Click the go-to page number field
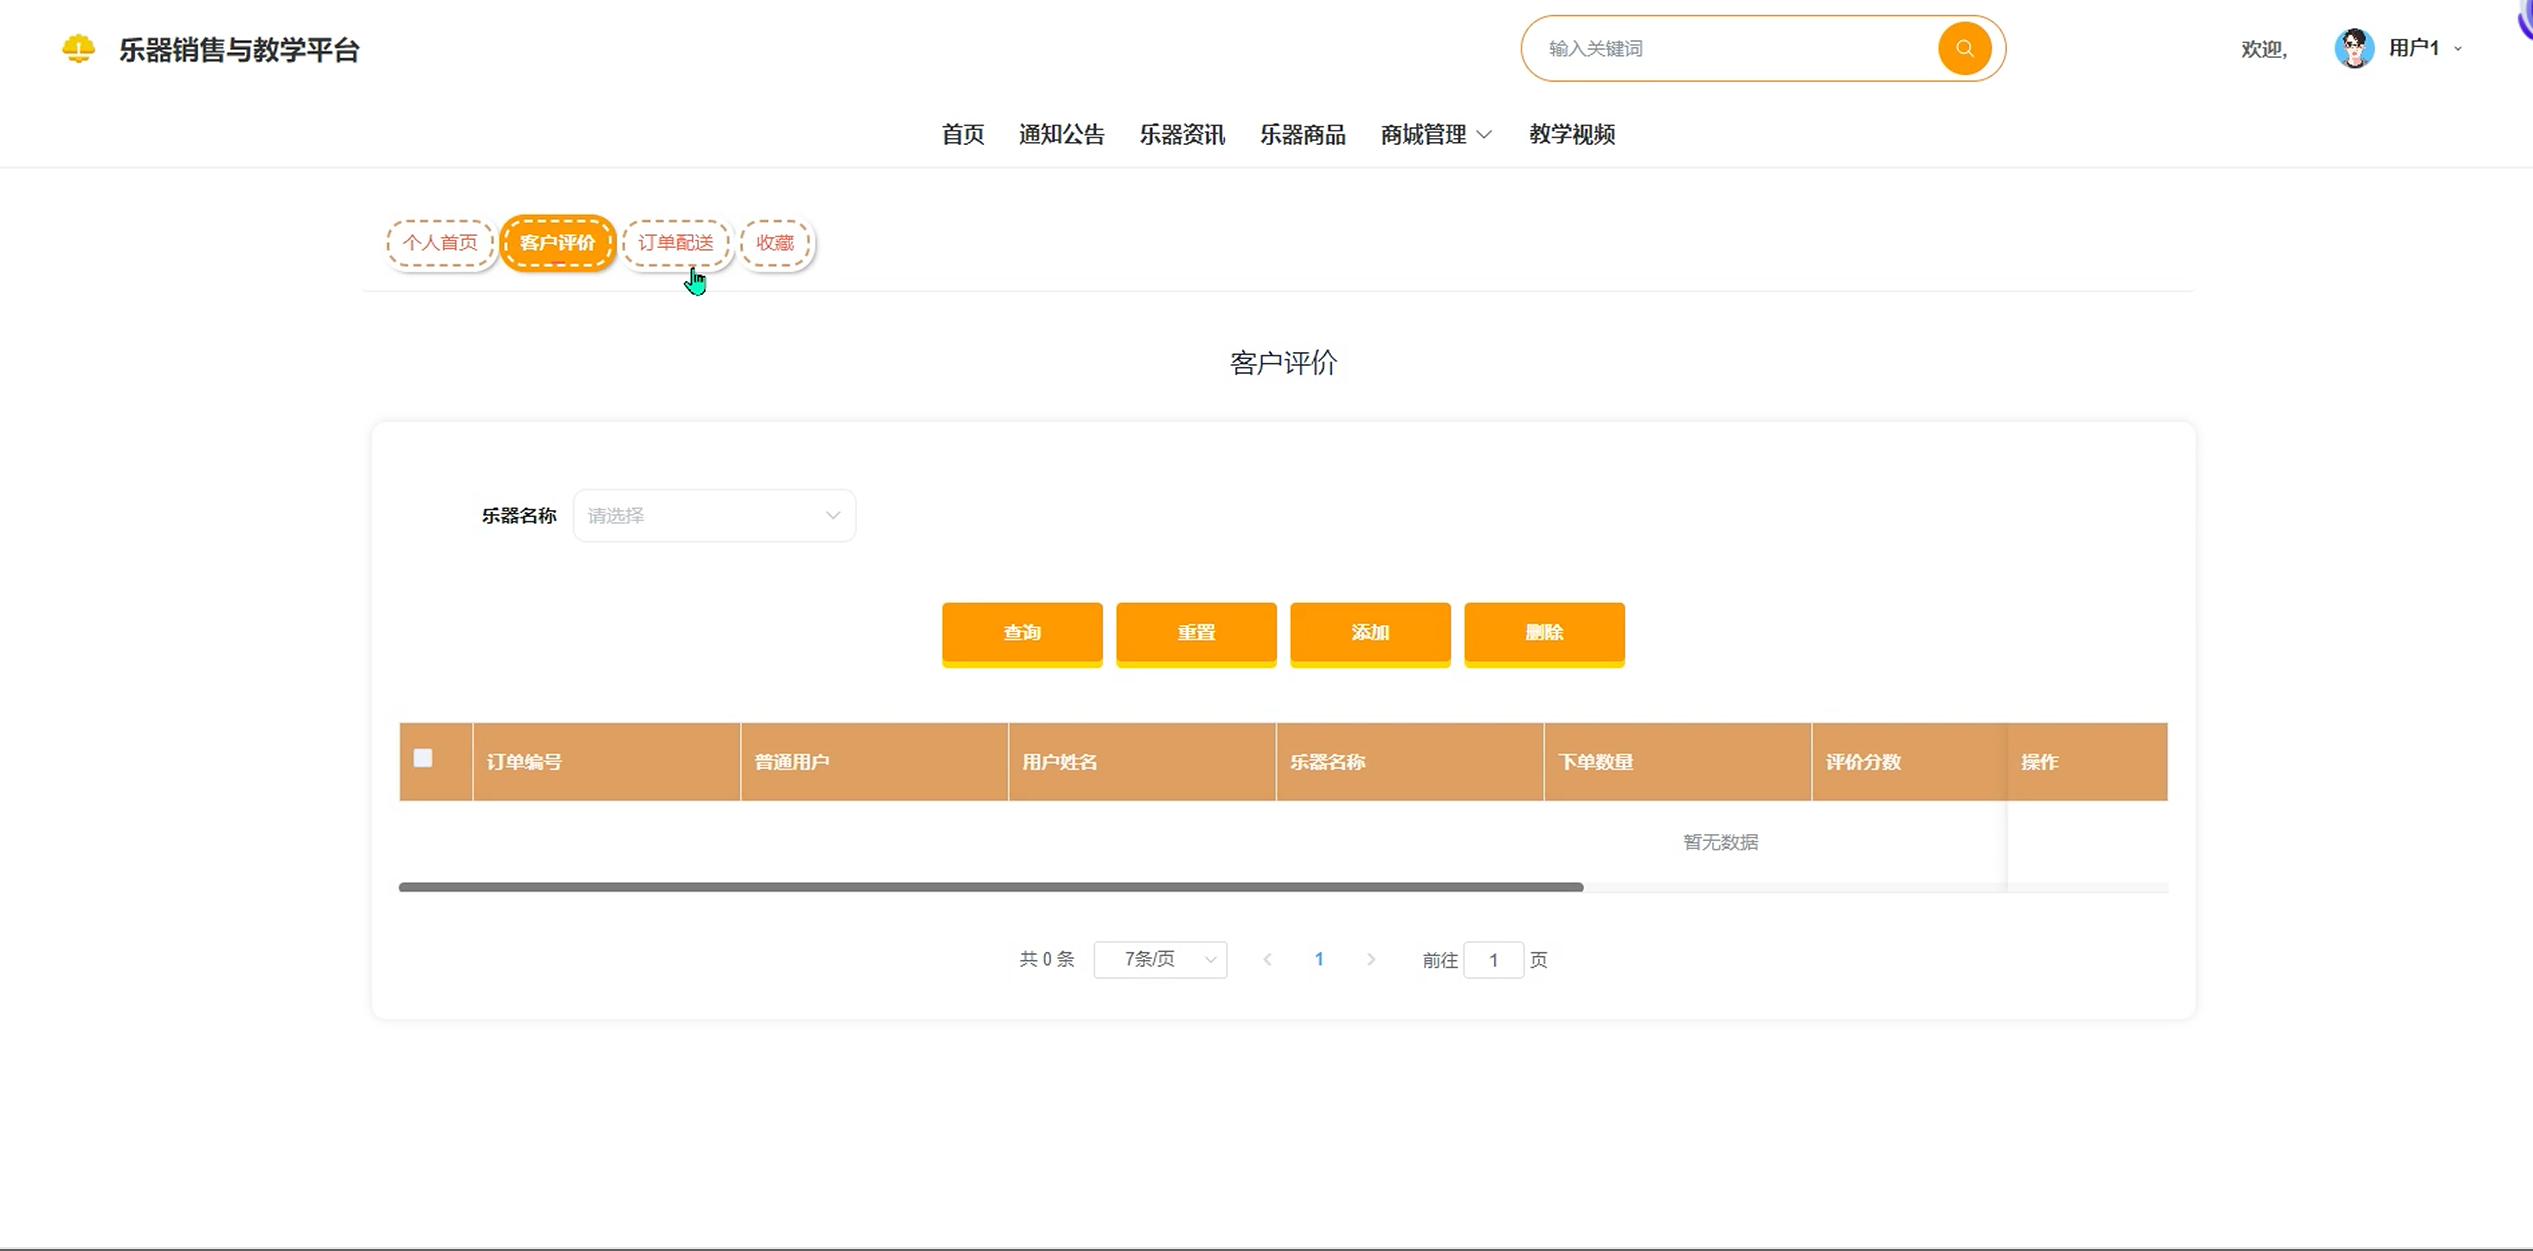 (x=1492, y=959)
